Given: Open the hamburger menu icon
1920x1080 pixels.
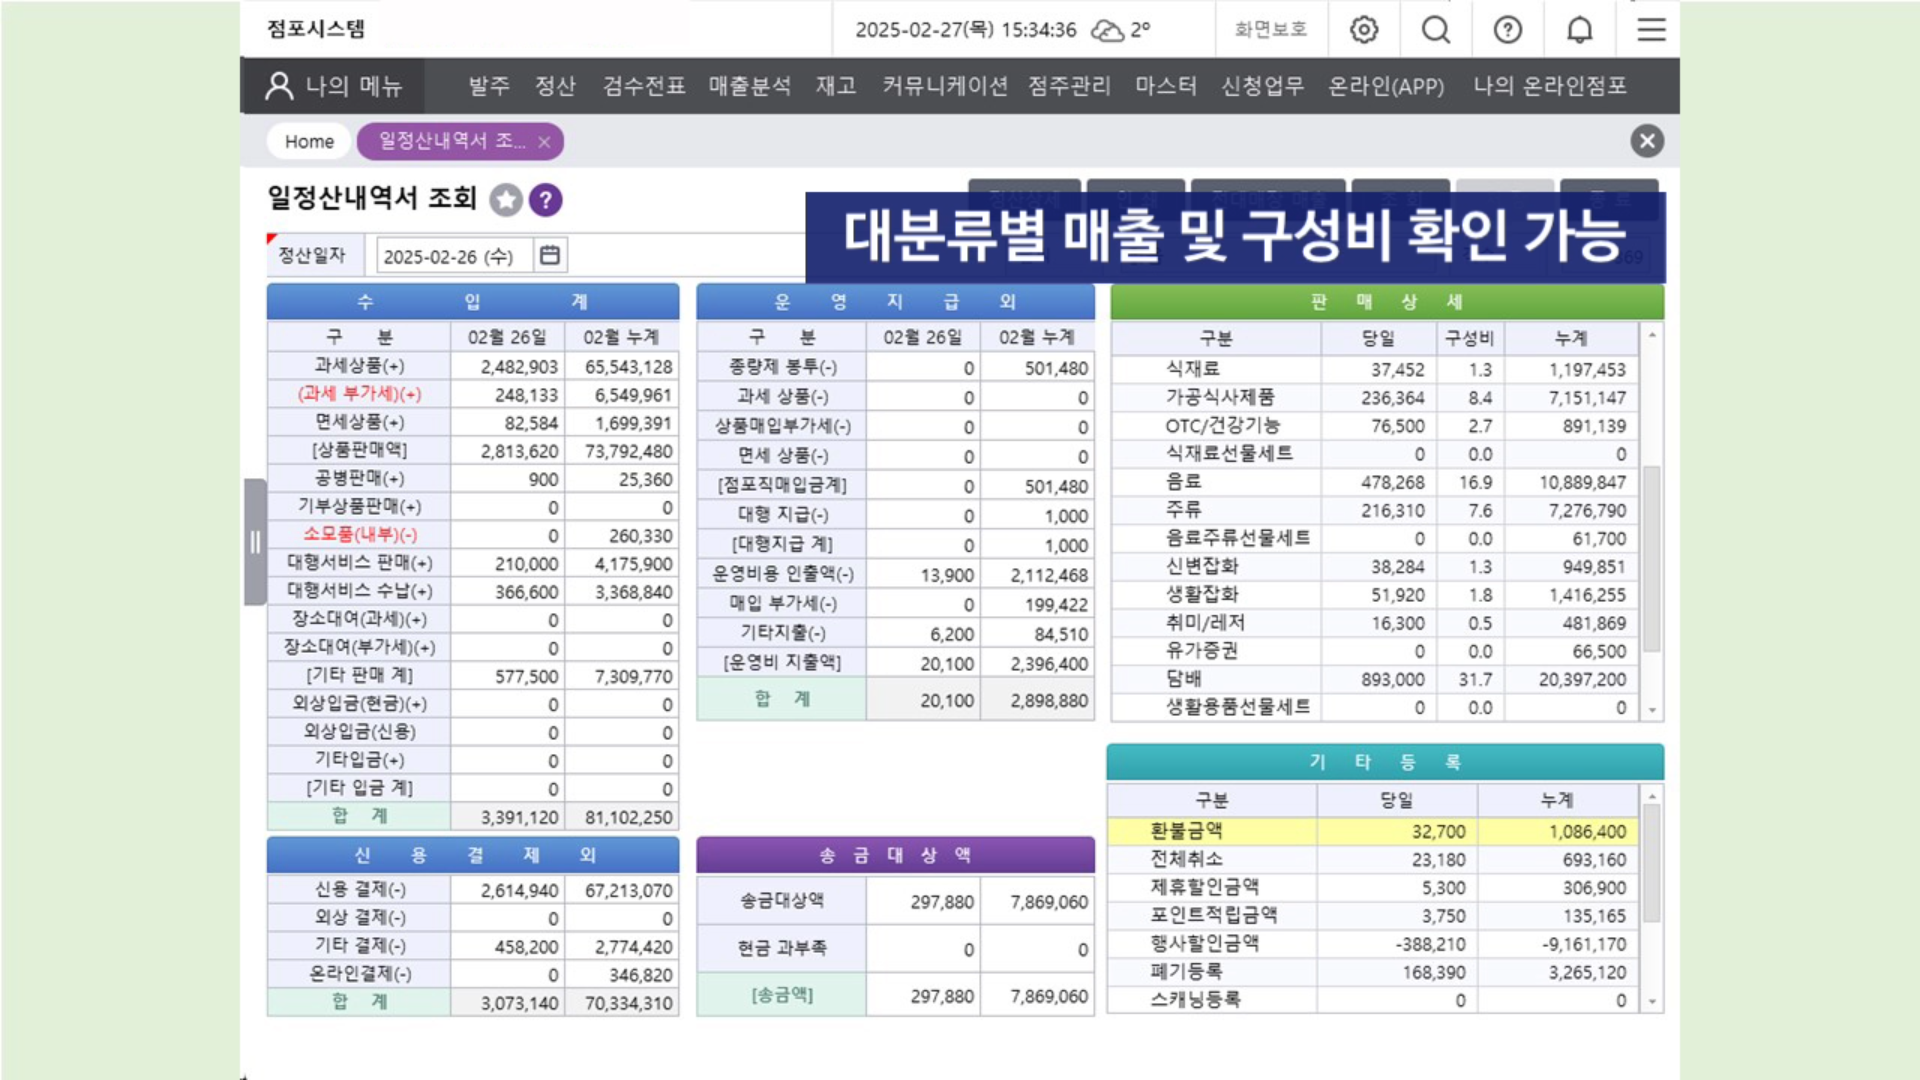Looking at the screenshot, I should pos(1651,30).
